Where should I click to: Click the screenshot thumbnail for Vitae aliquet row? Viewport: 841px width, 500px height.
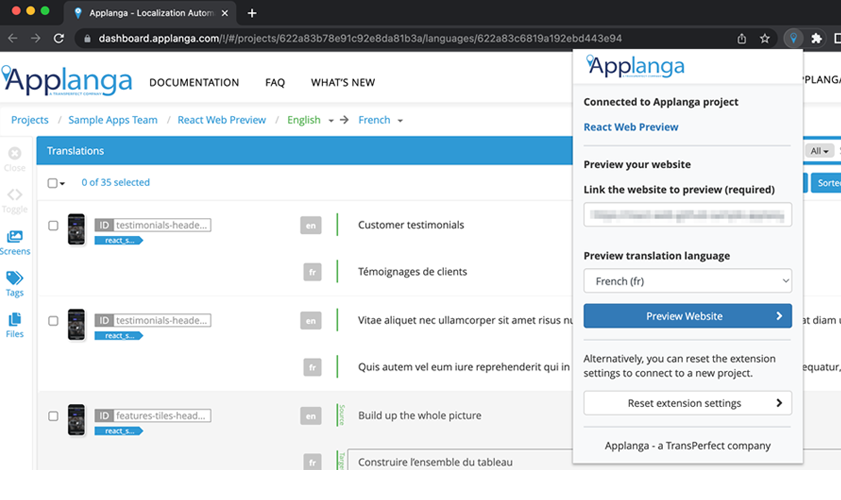pos(76,324)
